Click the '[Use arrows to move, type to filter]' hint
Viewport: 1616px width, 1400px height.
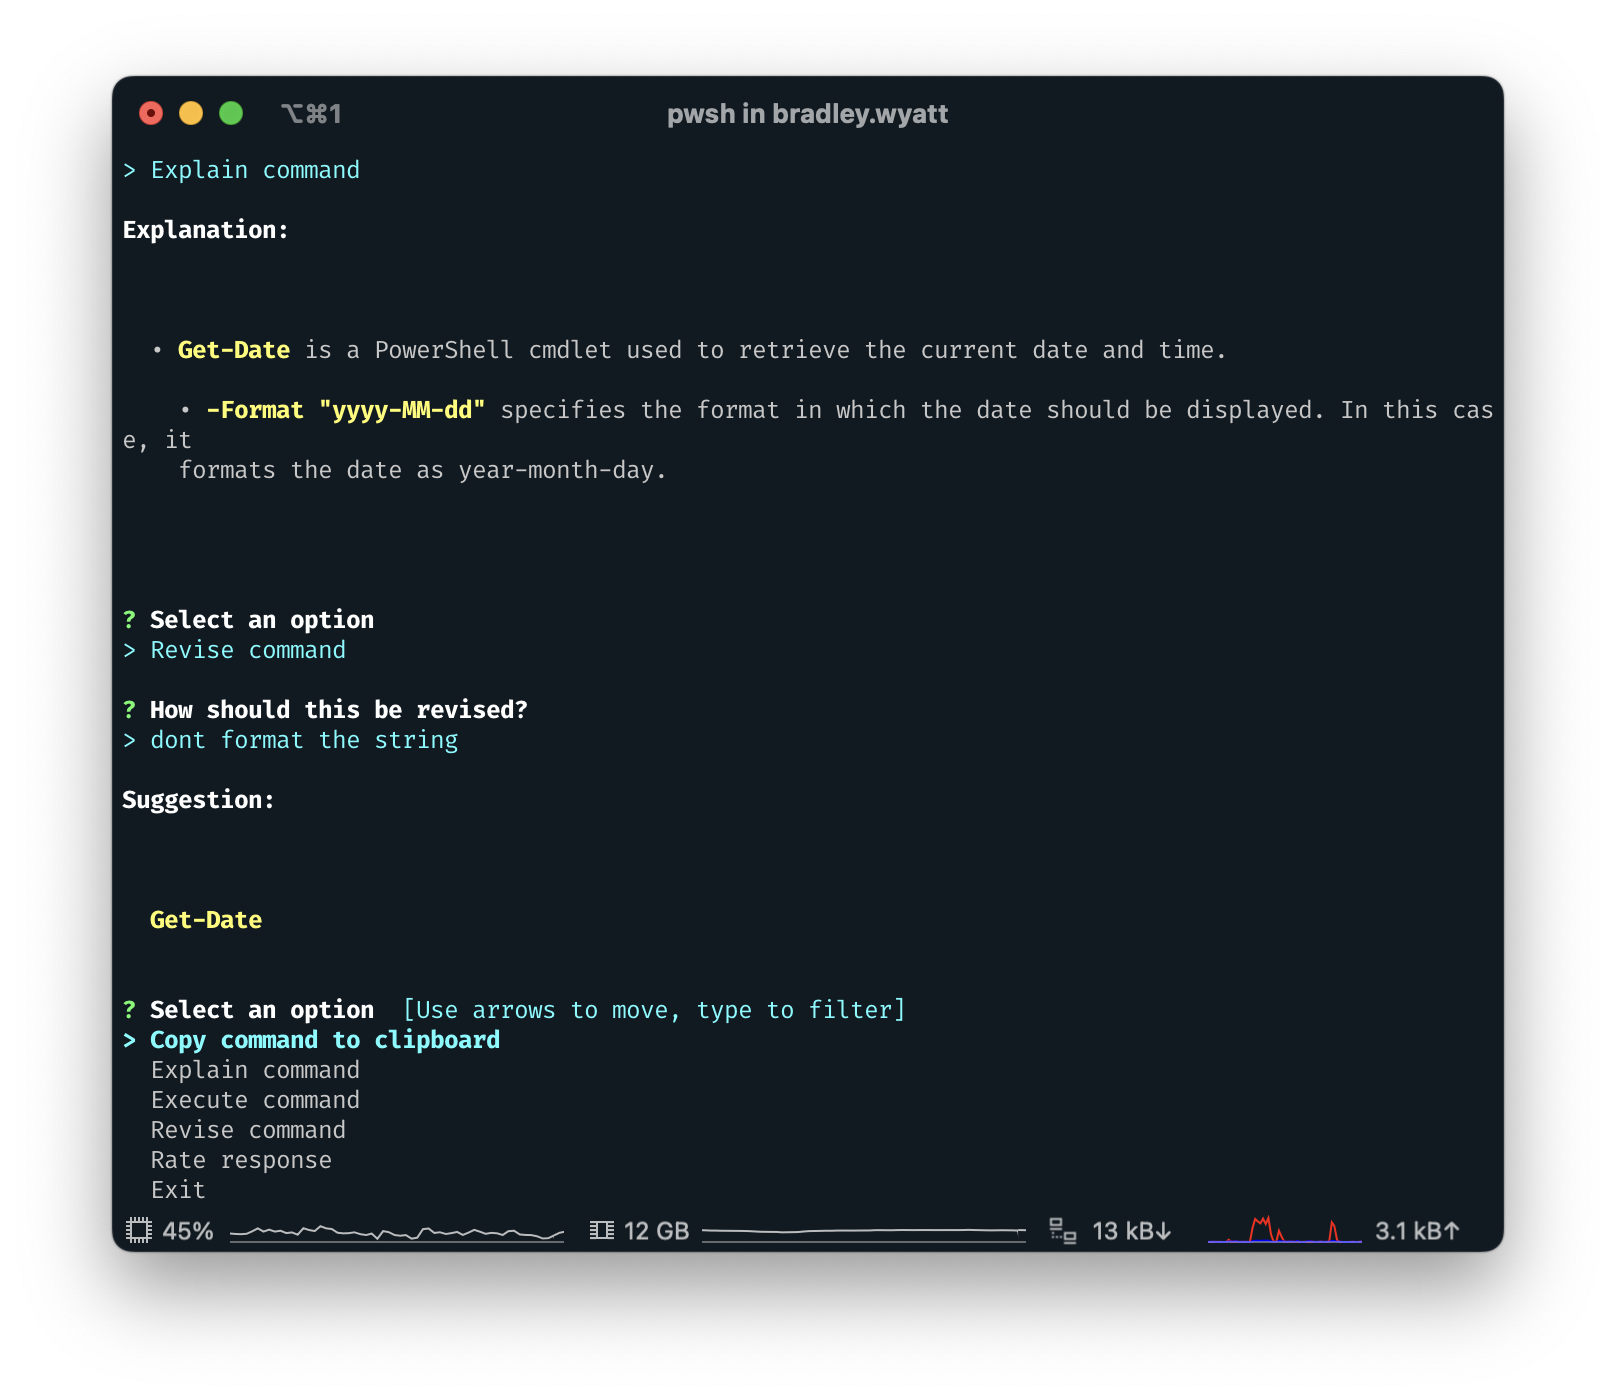pyautogui.click(x=654, y=1010)
